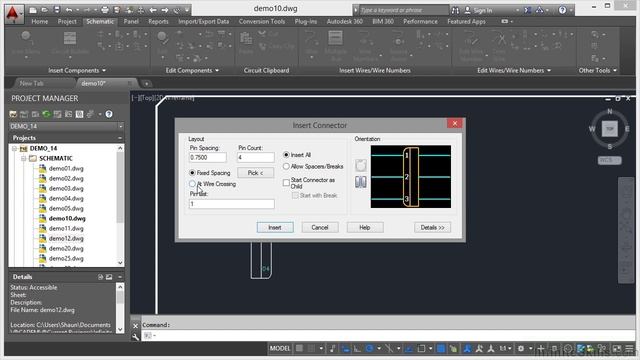Switch to the Reports ribbon tab
This screenshot has height=360, width=640.
tap(158, 21)
